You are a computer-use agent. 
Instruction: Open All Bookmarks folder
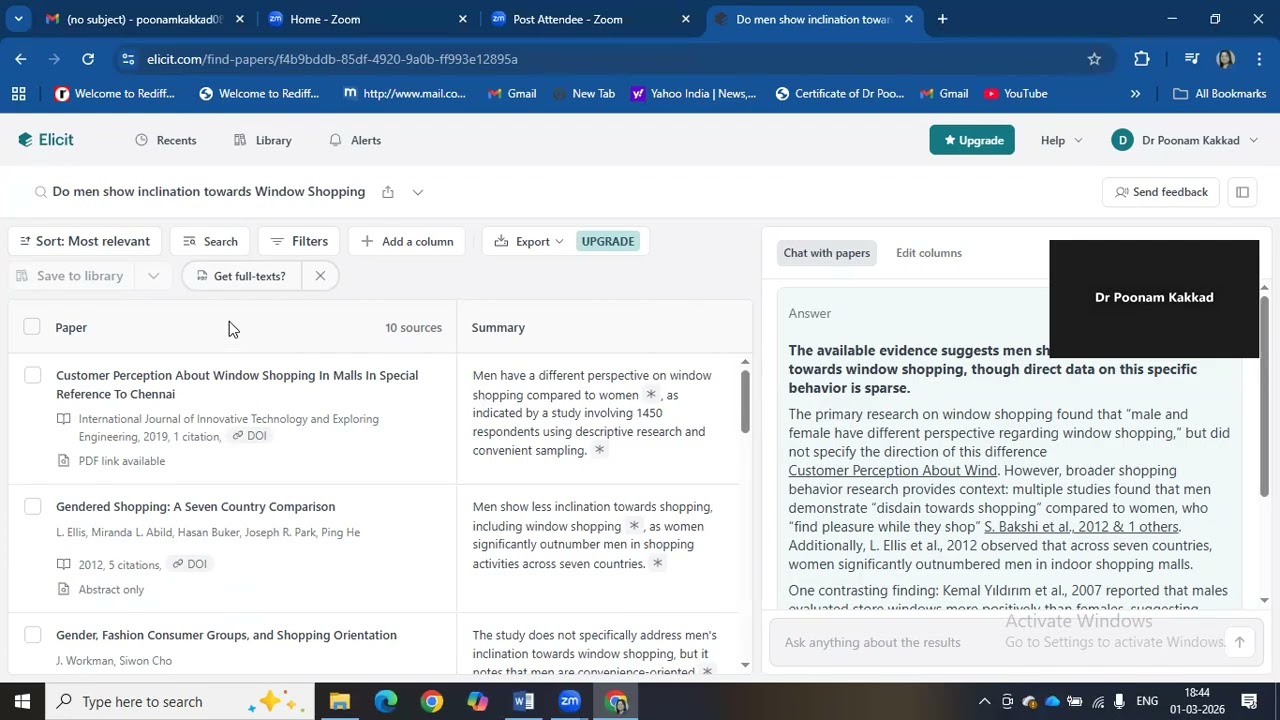pos(1220,94)
